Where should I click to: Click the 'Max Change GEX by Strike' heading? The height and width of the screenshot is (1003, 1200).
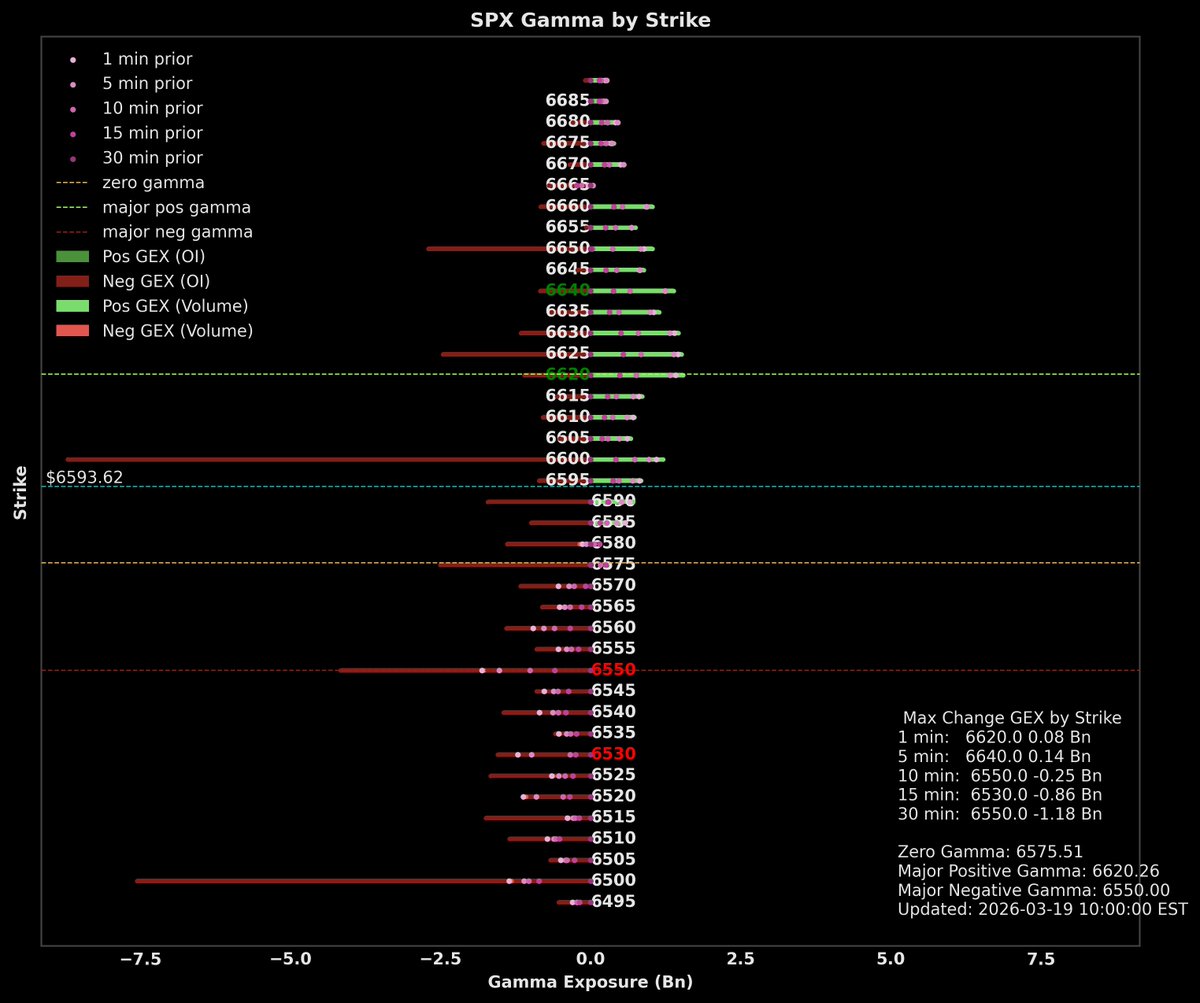[1012, 718]
